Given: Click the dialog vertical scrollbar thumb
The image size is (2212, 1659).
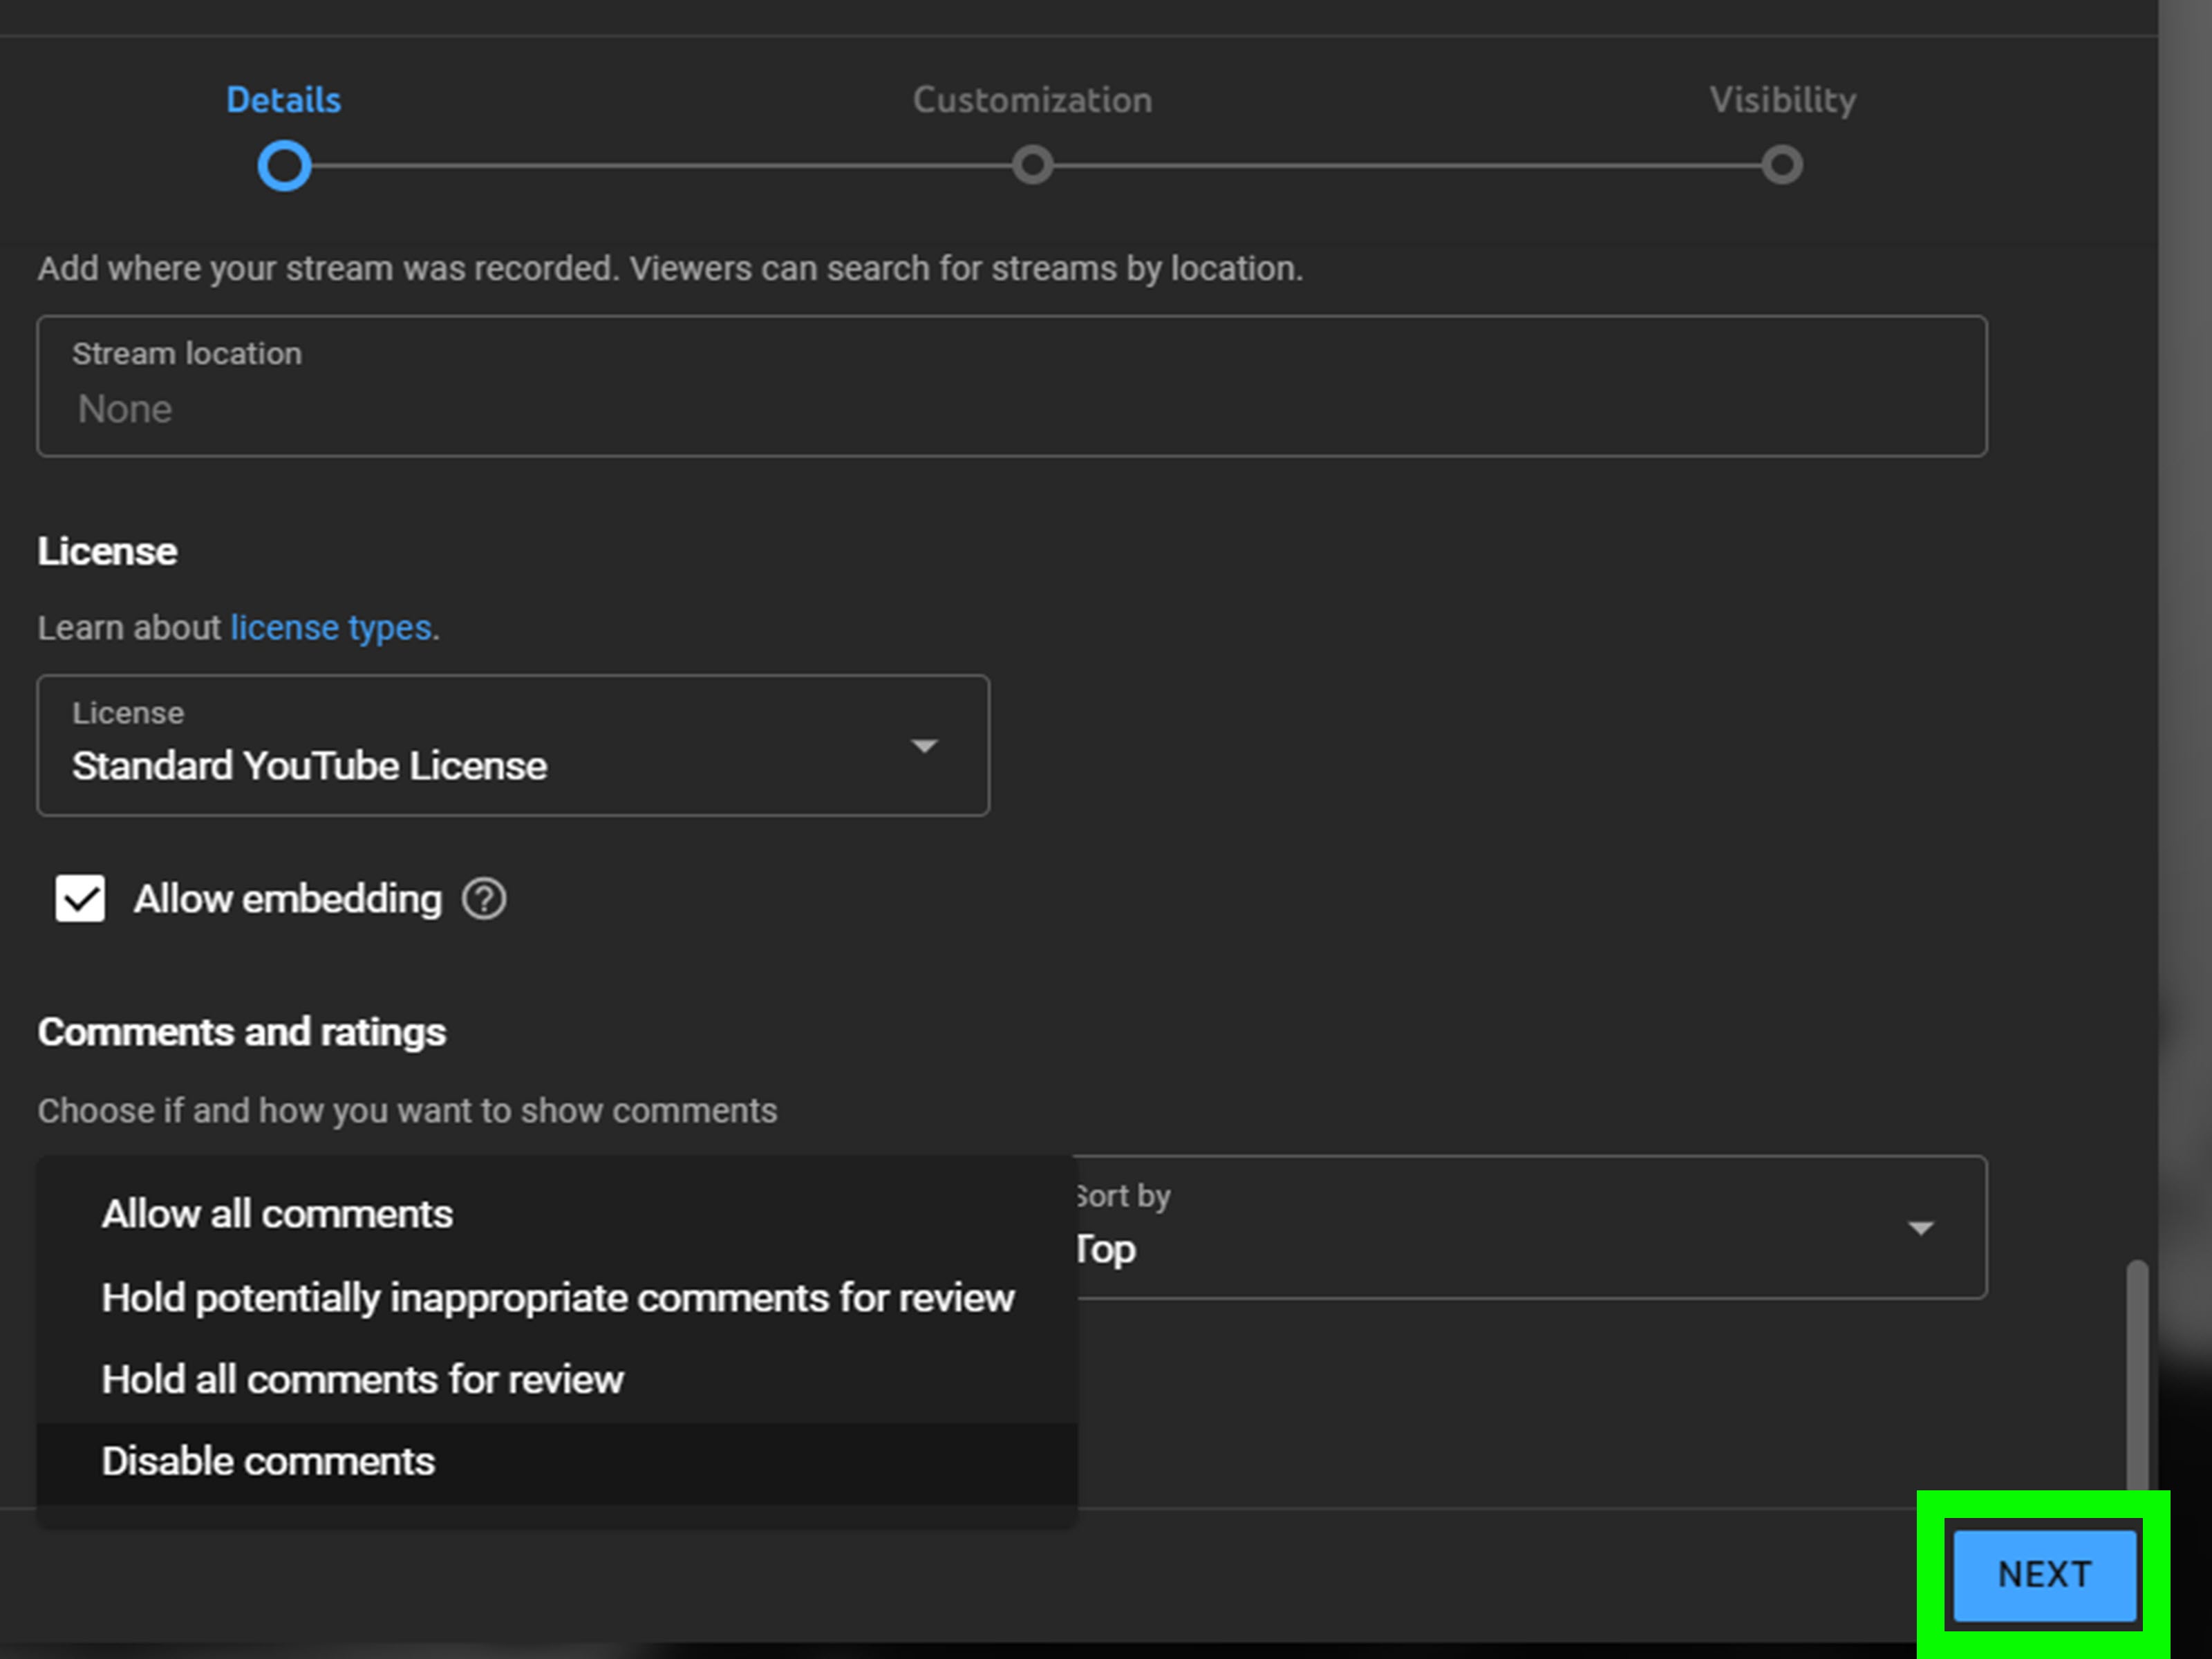Looking at the screenshot, I should [2137, 1375].
